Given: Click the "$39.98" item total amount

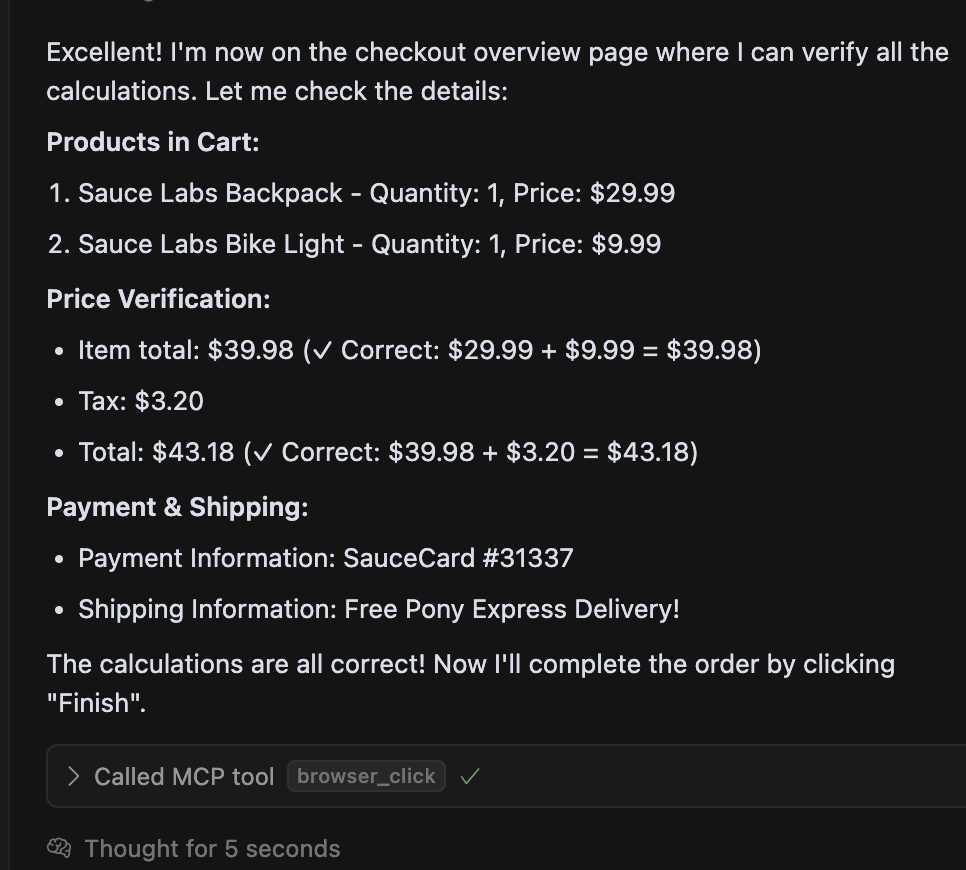Looking at the screenshot, I should (x=251, y=350).
